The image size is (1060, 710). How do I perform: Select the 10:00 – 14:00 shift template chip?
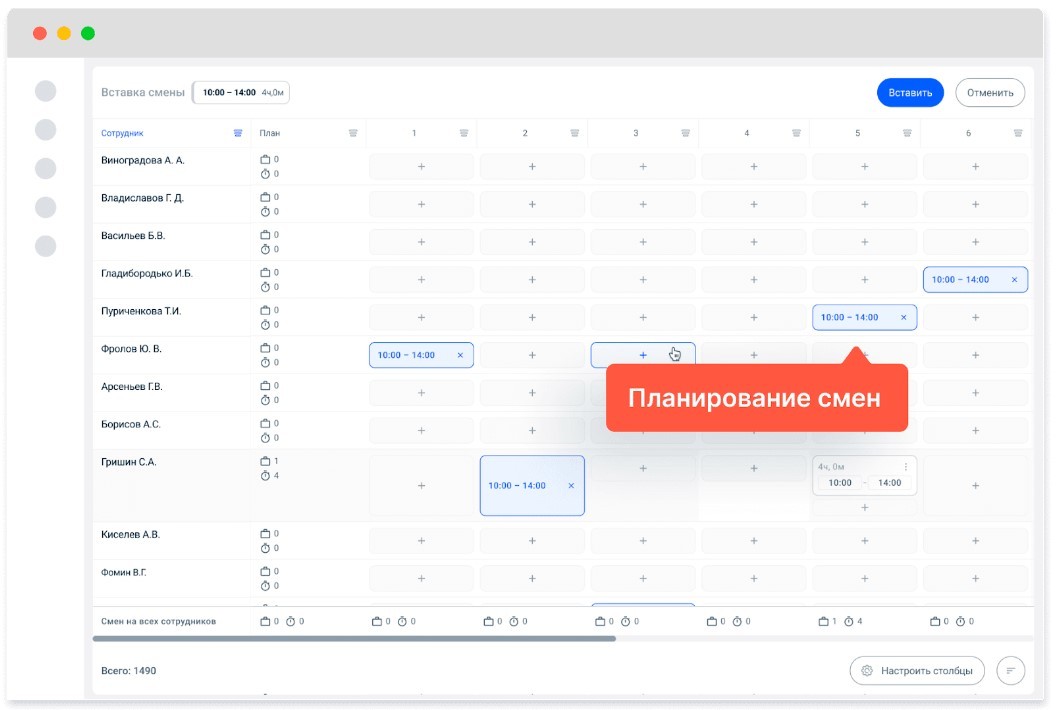241,93
